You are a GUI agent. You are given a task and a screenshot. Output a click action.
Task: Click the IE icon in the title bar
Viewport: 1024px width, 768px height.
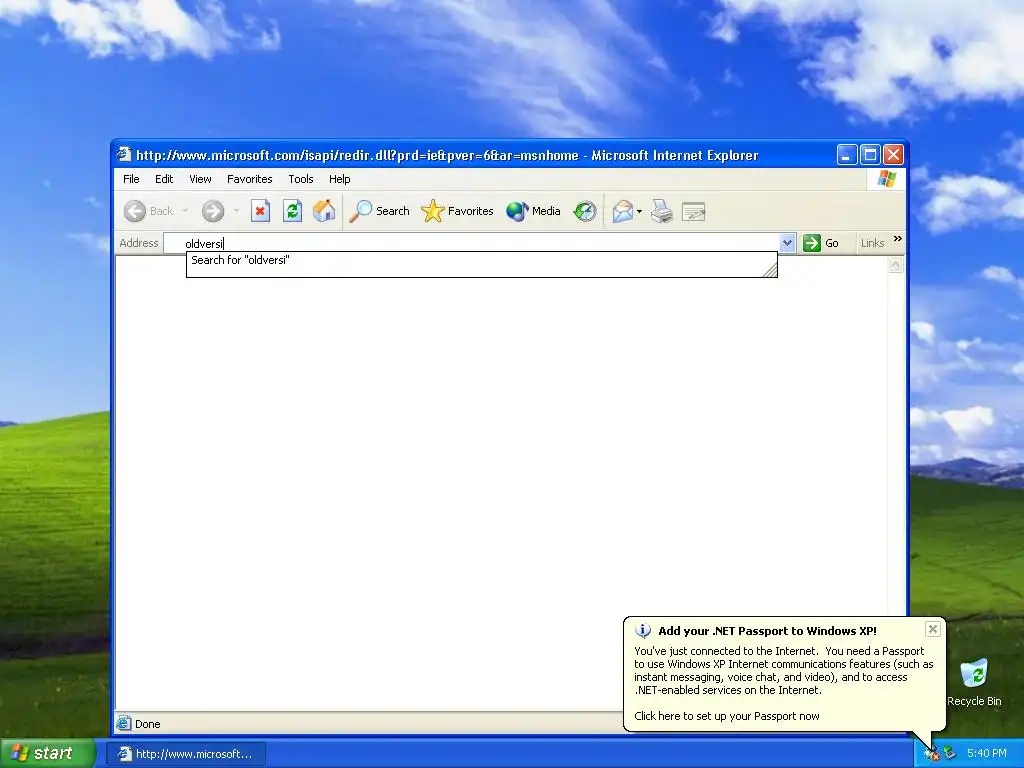point(123,155)
